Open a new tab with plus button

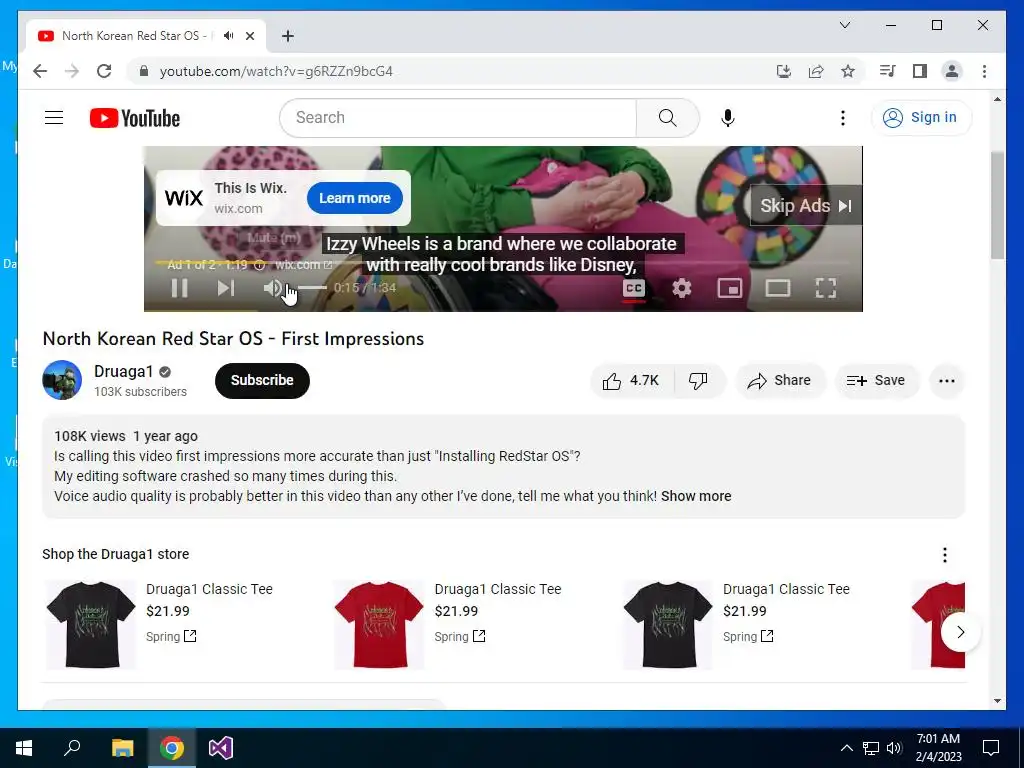pos(288,36)
